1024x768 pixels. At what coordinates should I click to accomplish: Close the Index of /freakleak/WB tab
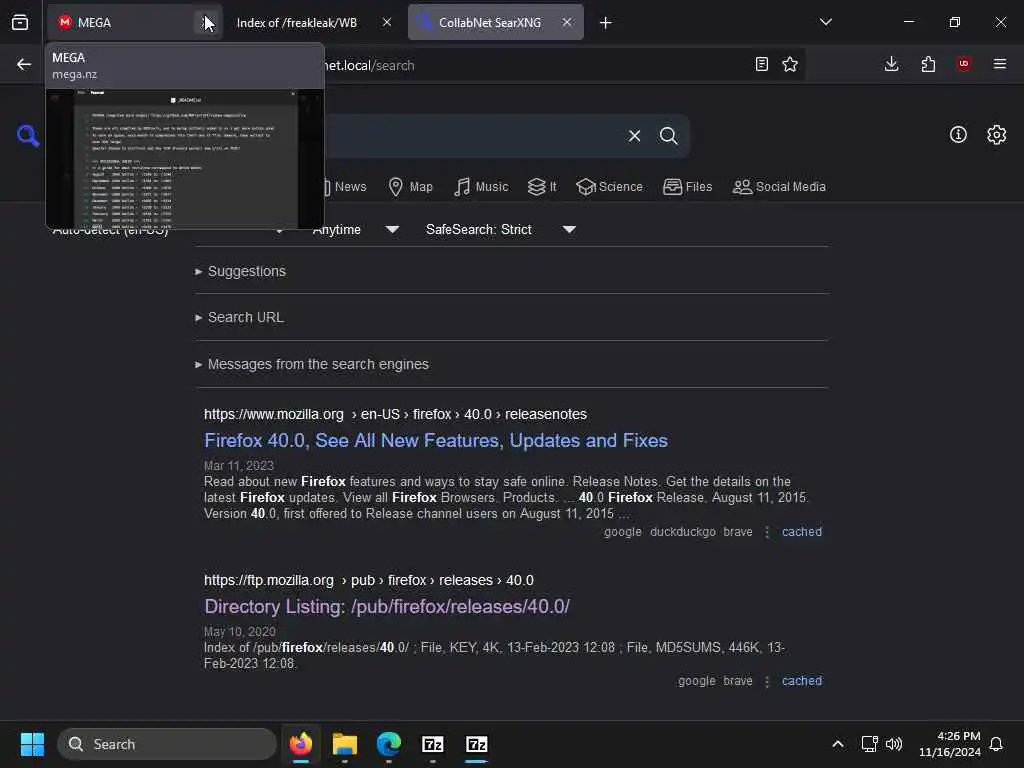[387, 22]
